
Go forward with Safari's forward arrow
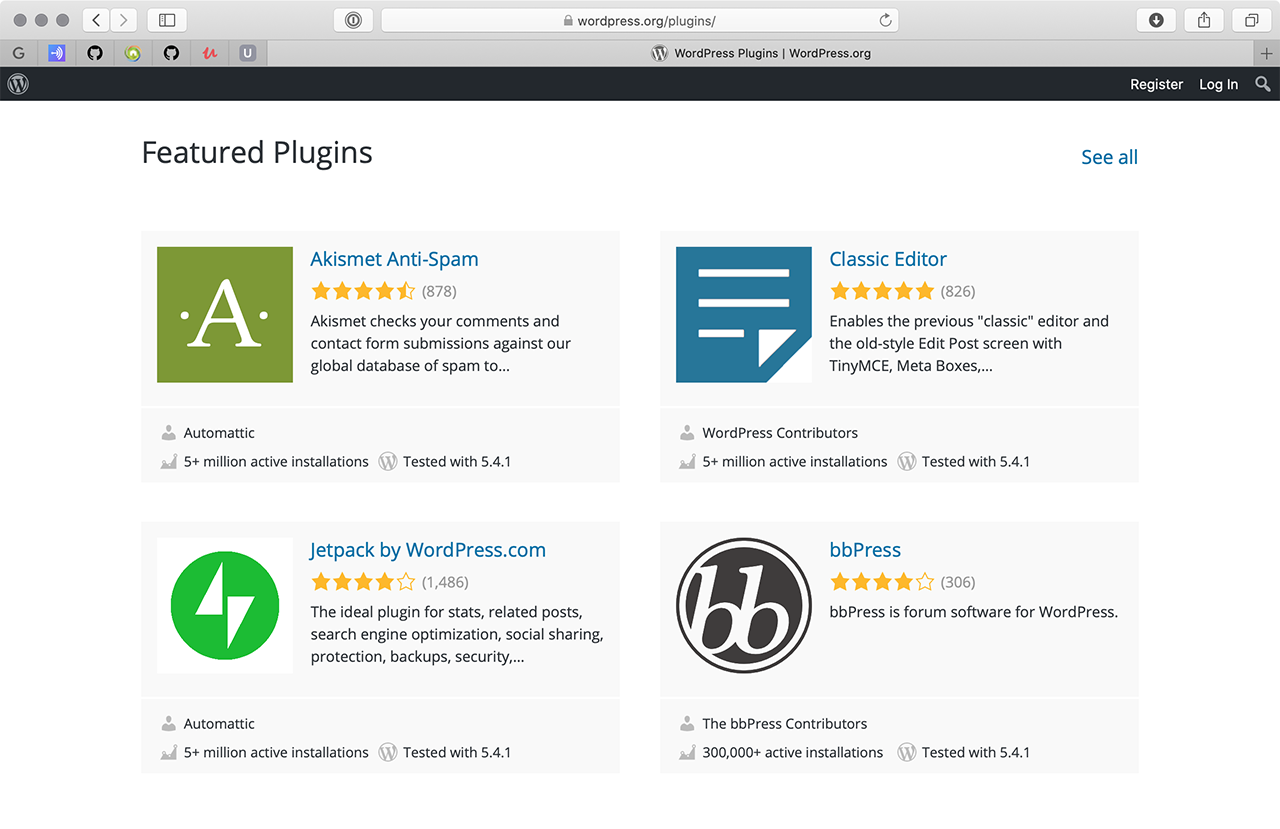[x=124, y=20]
